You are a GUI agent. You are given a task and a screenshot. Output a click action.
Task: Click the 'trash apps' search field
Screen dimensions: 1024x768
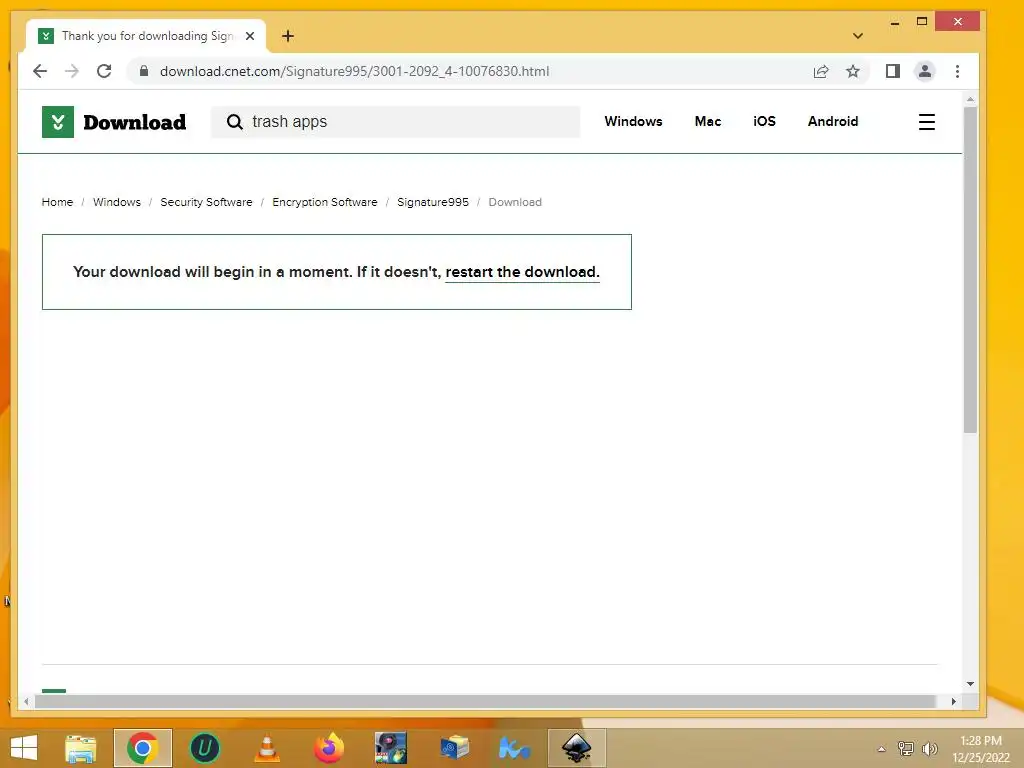(x=395, y=122)
